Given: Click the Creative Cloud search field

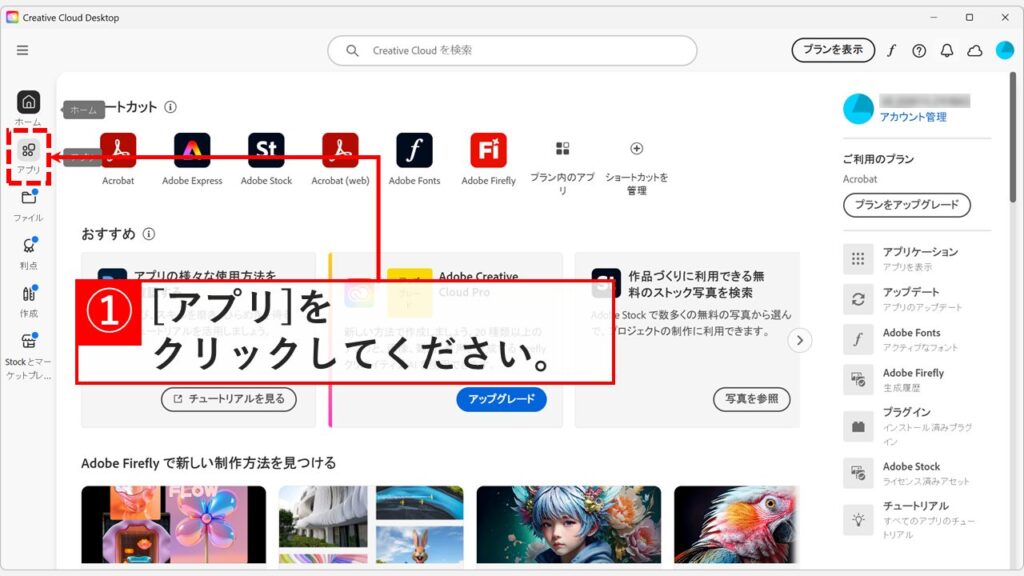Looking at the screenshot, I should click(x=512, y=50).
